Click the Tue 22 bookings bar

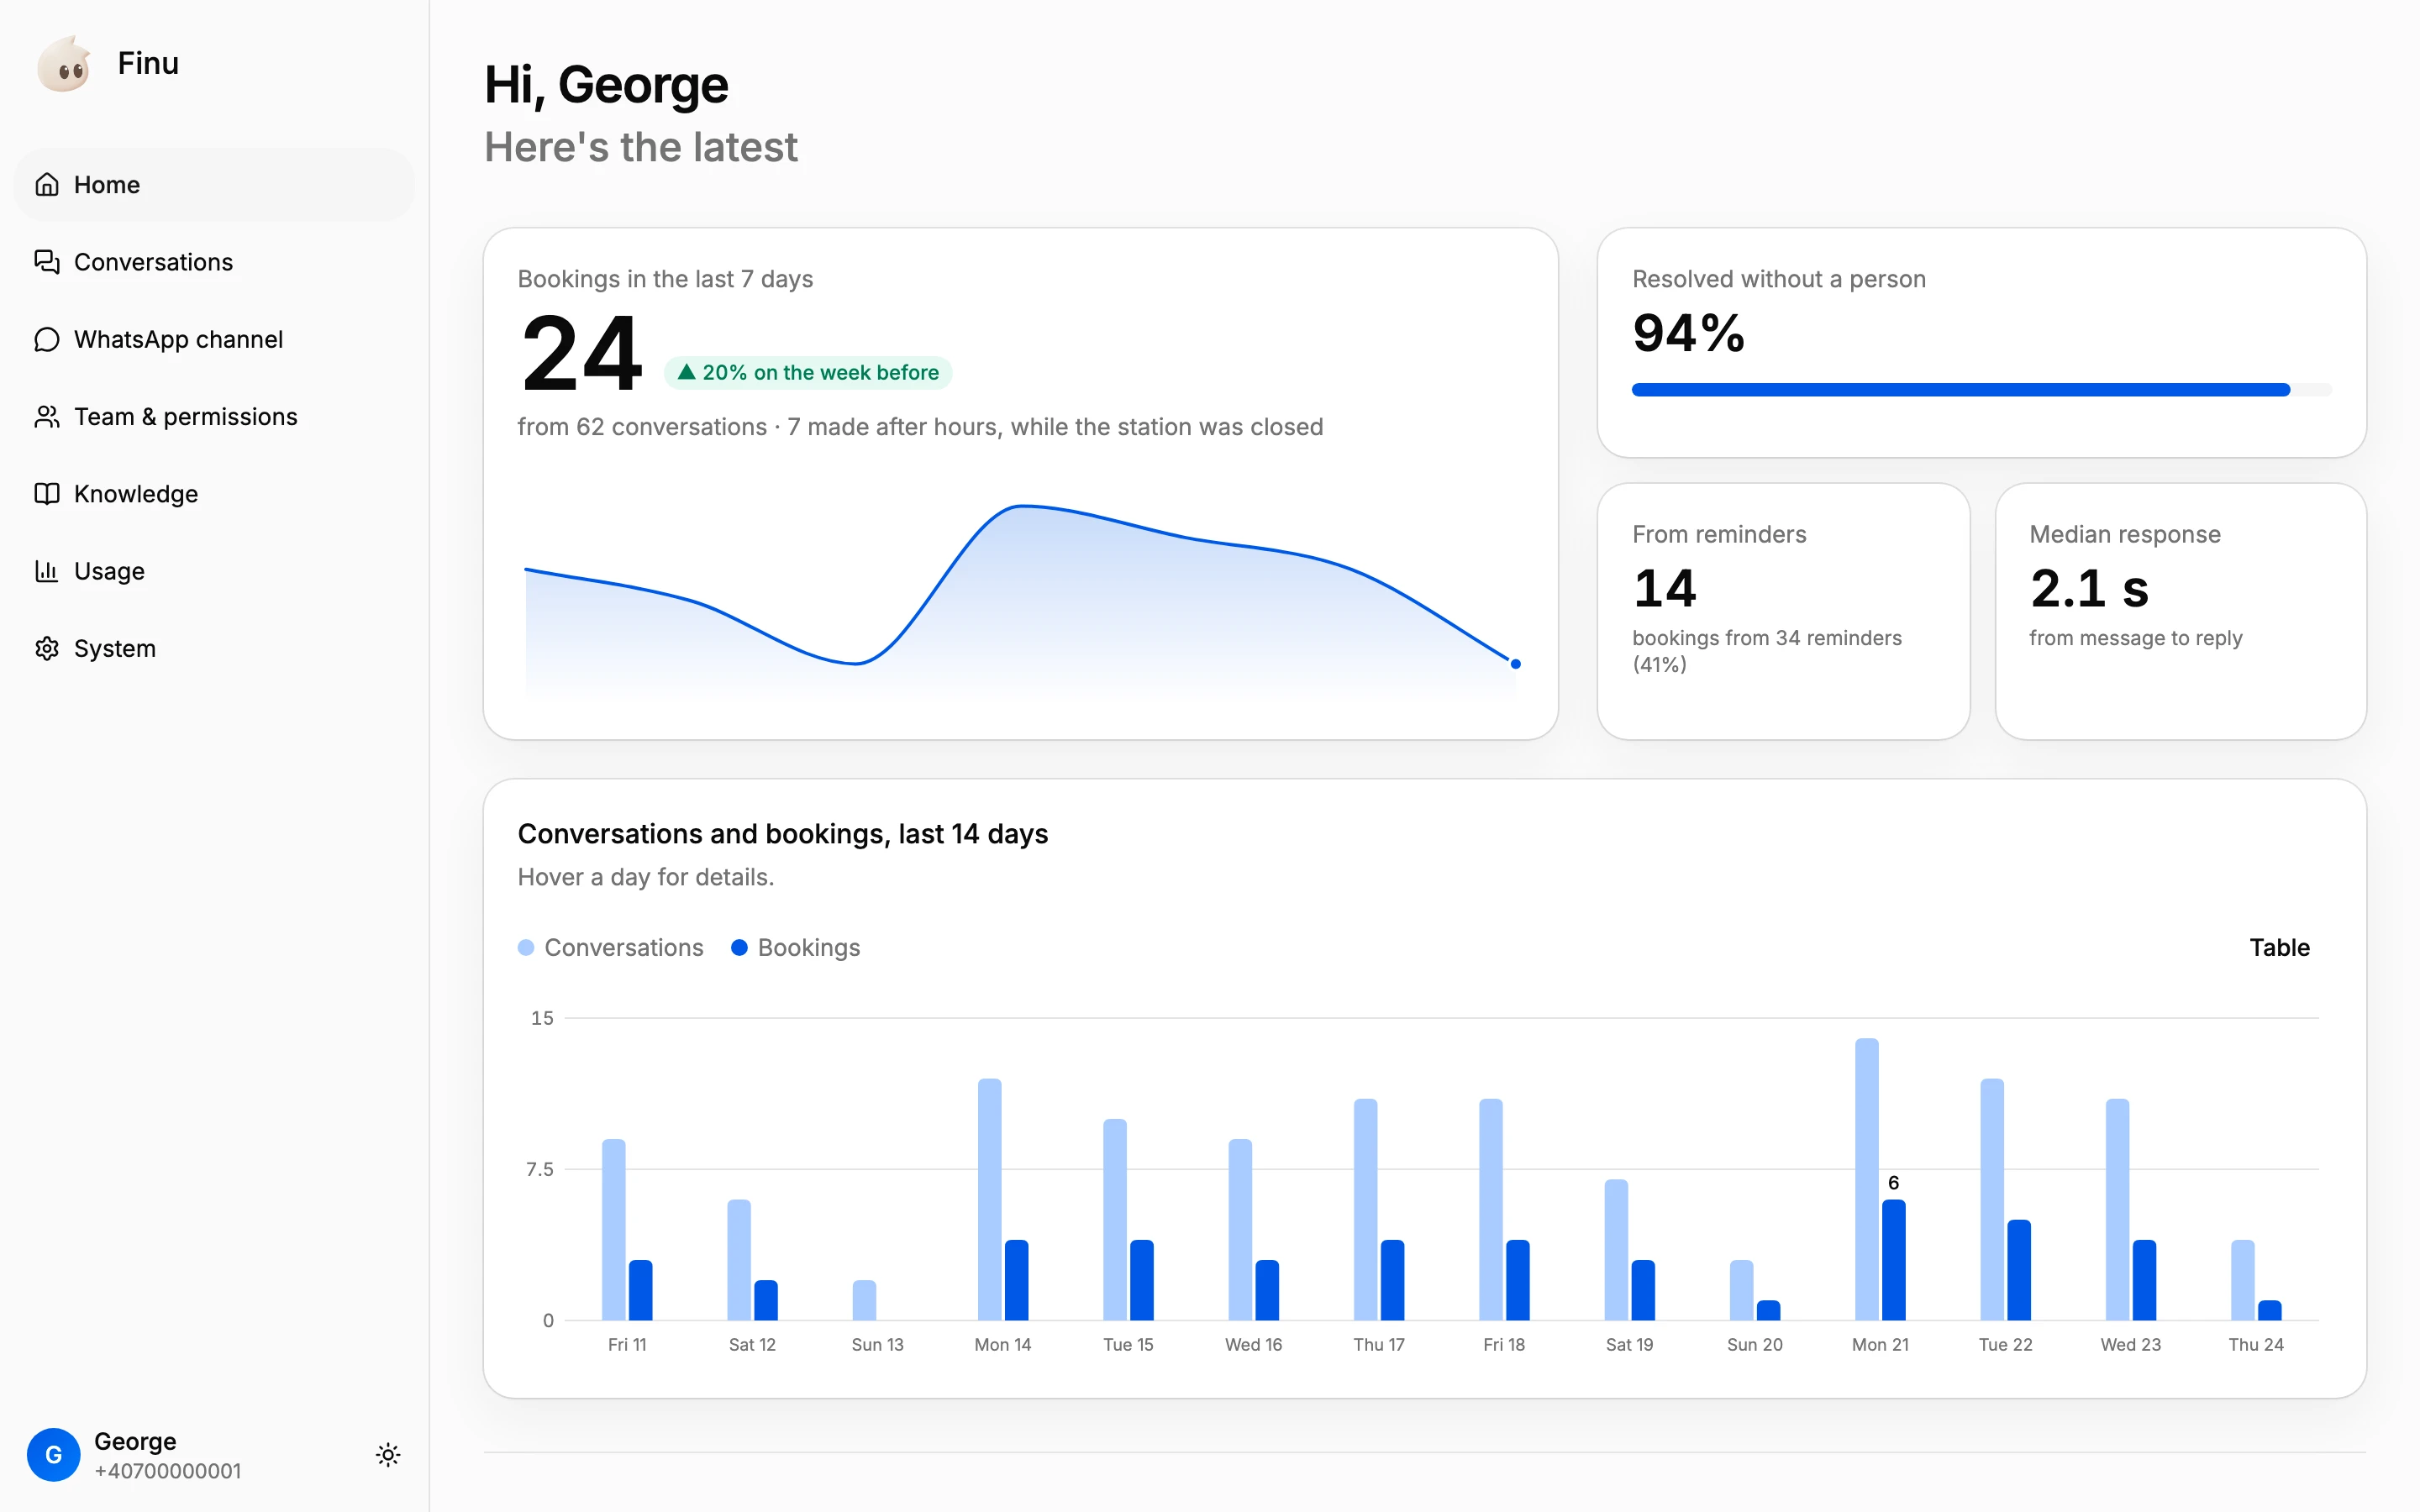pyautogui.click(x=2019, y=1270)
